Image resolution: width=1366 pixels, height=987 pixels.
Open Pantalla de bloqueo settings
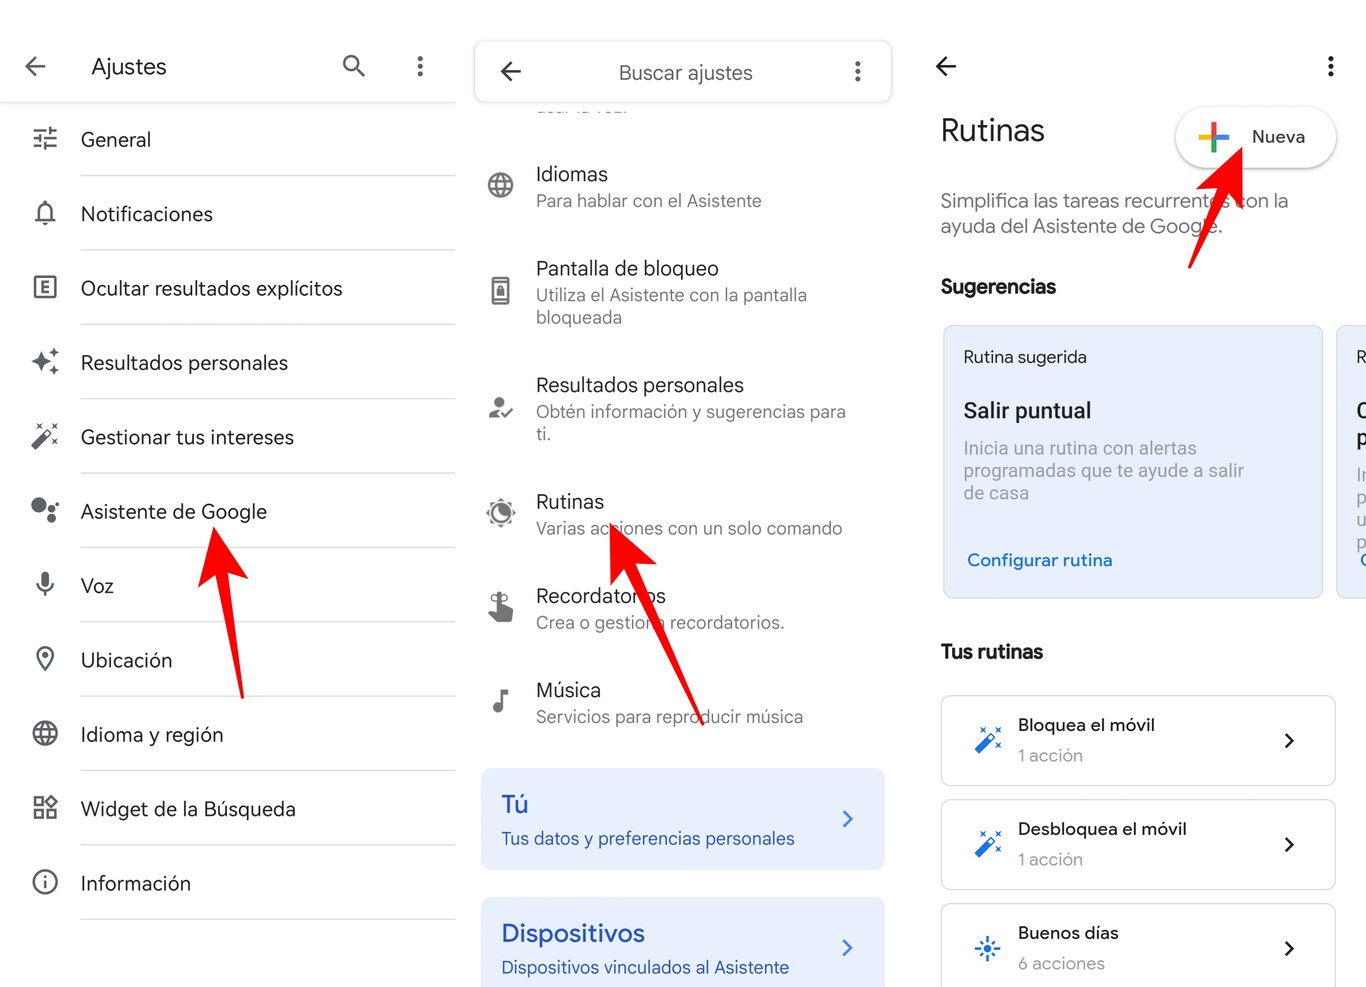pyautogui.click(x=683, y=292)
